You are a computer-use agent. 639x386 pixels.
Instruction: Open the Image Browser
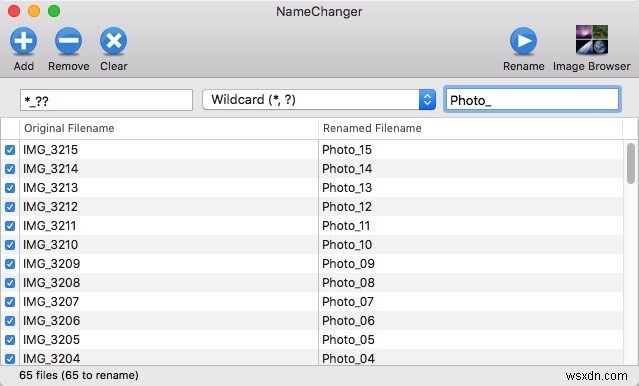tap(592, 40)
